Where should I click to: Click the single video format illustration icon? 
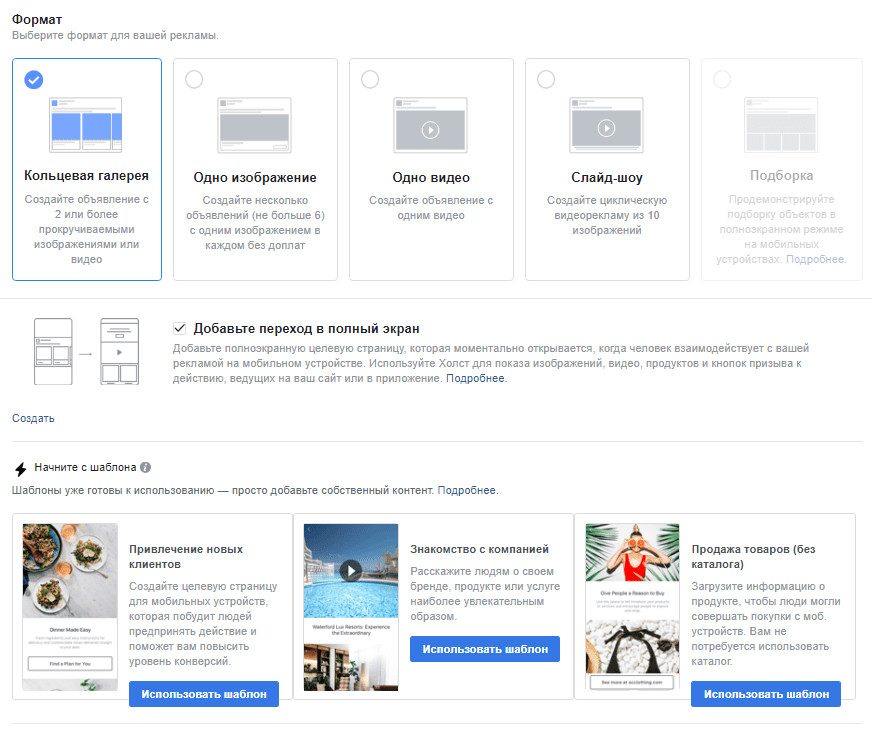point(430,125)
